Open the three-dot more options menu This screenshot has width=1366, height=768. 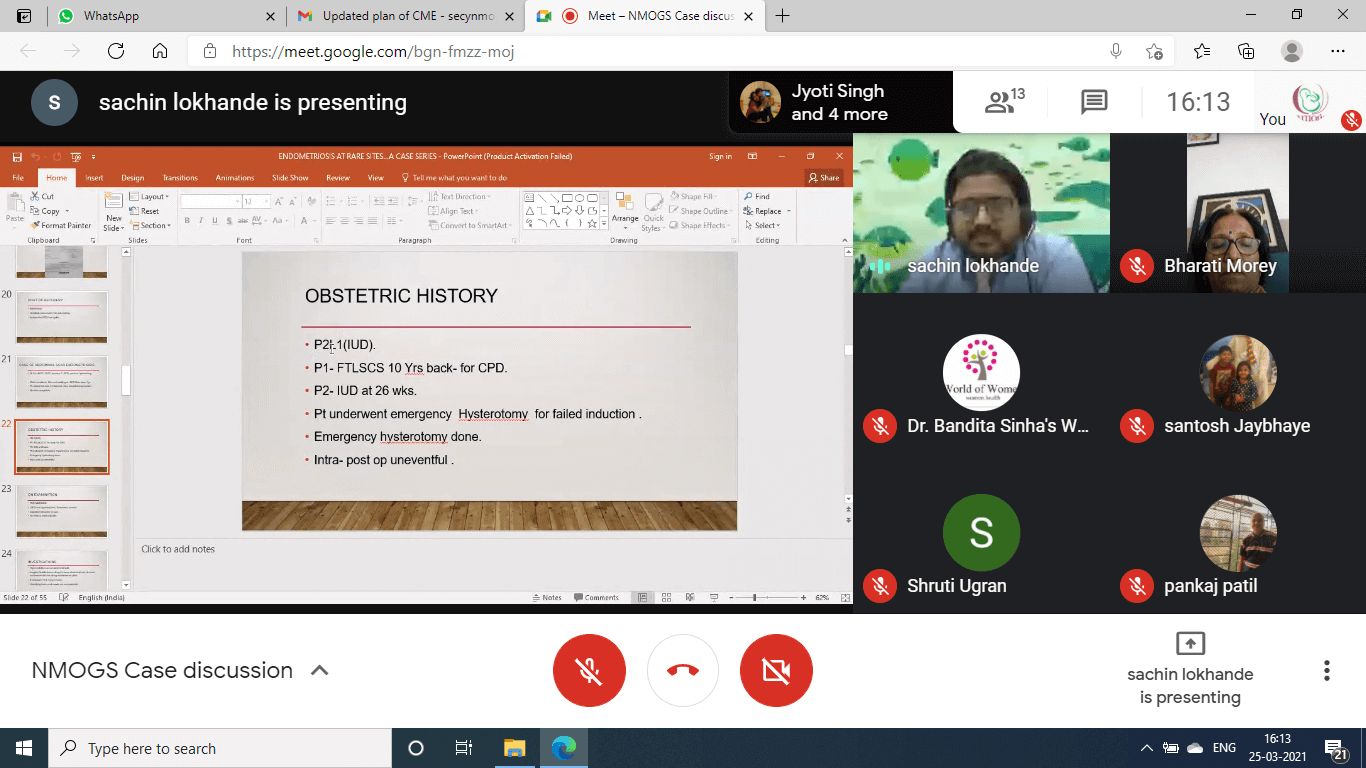point(1326,671)
